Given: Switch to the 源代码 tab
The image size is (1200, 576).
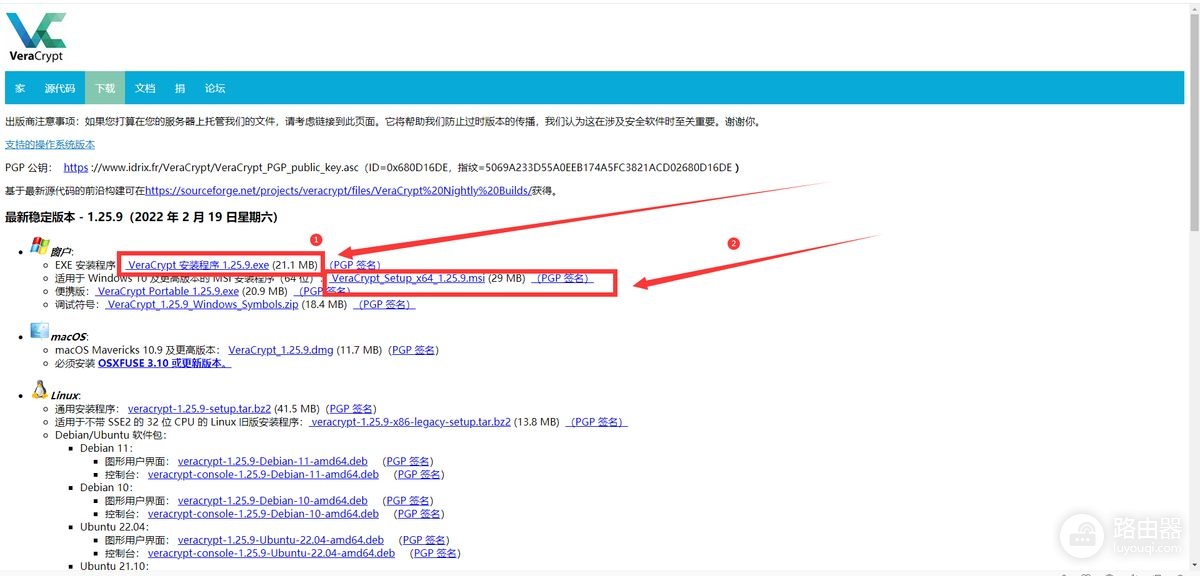Looking at the screenshot, I should [60, 88].
